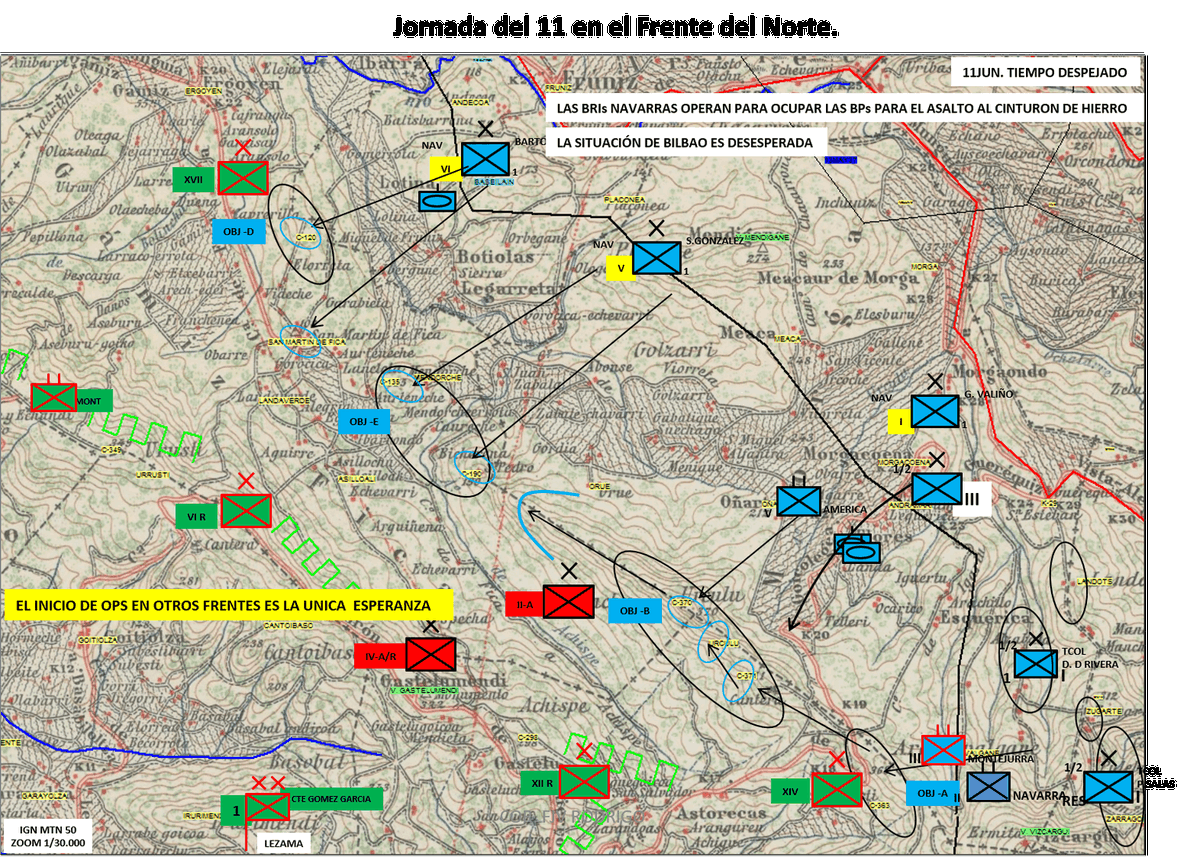Select the green XII R unit symbol
1187x857 pixels.
[584, 782]
